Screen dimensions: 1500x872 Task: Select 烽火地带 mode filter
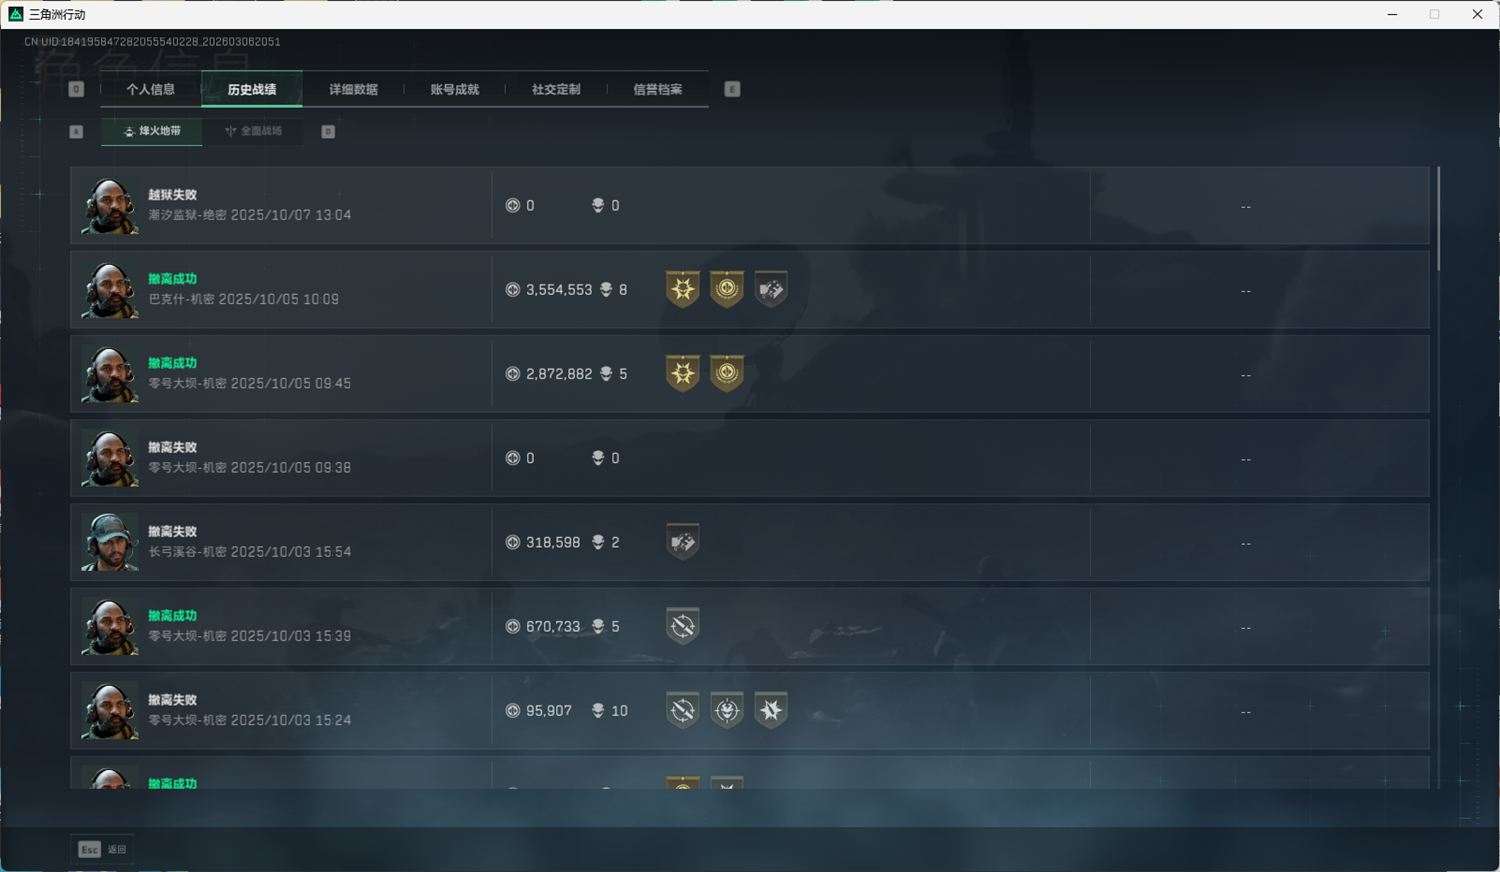(x=152, y=131)
